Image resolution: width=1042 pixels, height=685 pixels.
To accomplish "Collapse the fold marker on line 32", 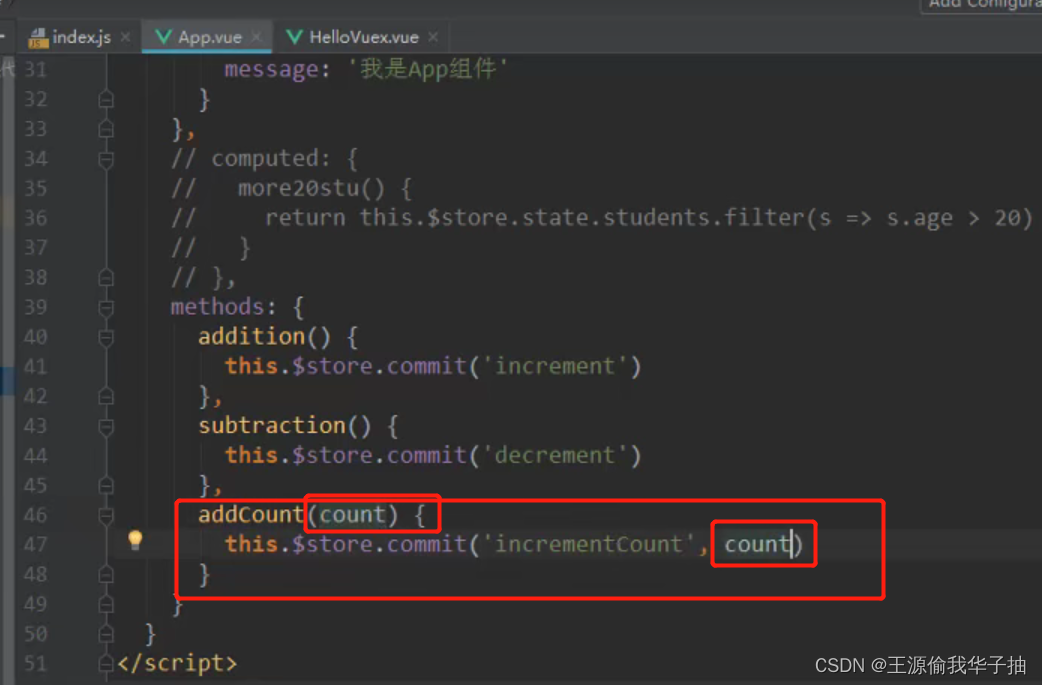I will pyautogui.click(x=106, y=100).
